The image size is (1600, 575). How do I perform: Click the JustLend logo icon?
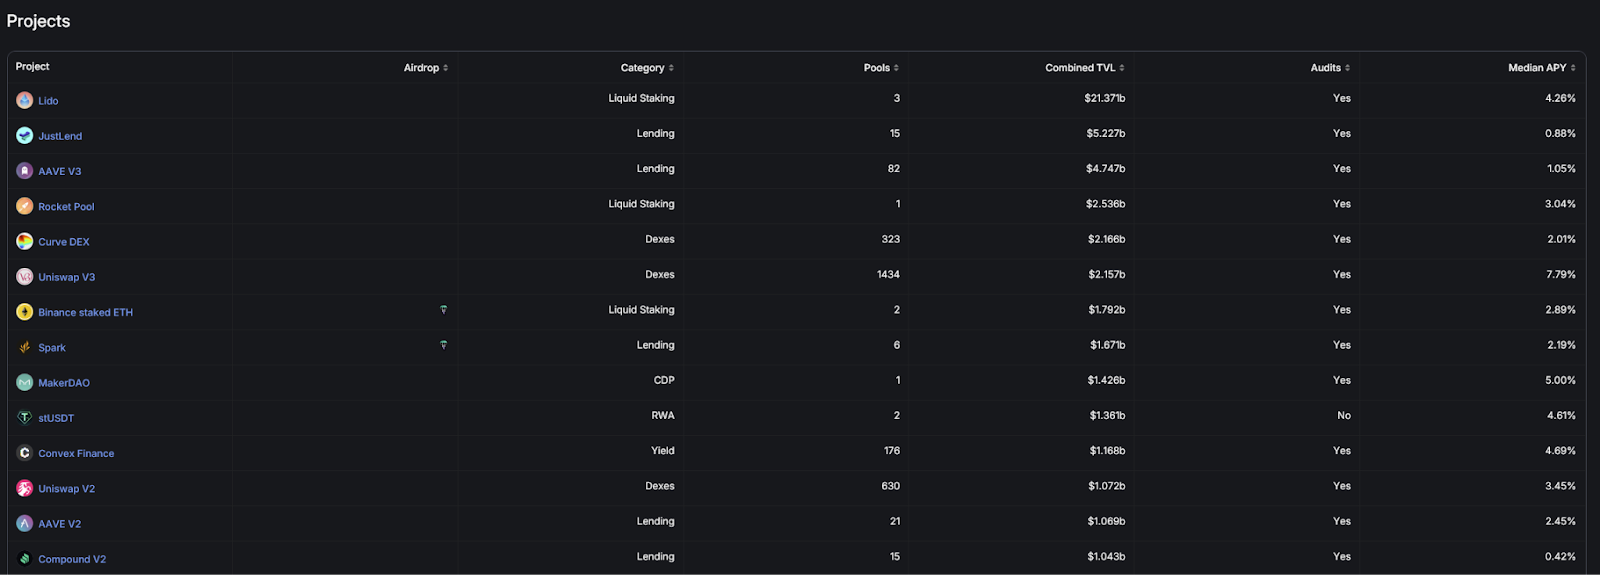(24, 135)
